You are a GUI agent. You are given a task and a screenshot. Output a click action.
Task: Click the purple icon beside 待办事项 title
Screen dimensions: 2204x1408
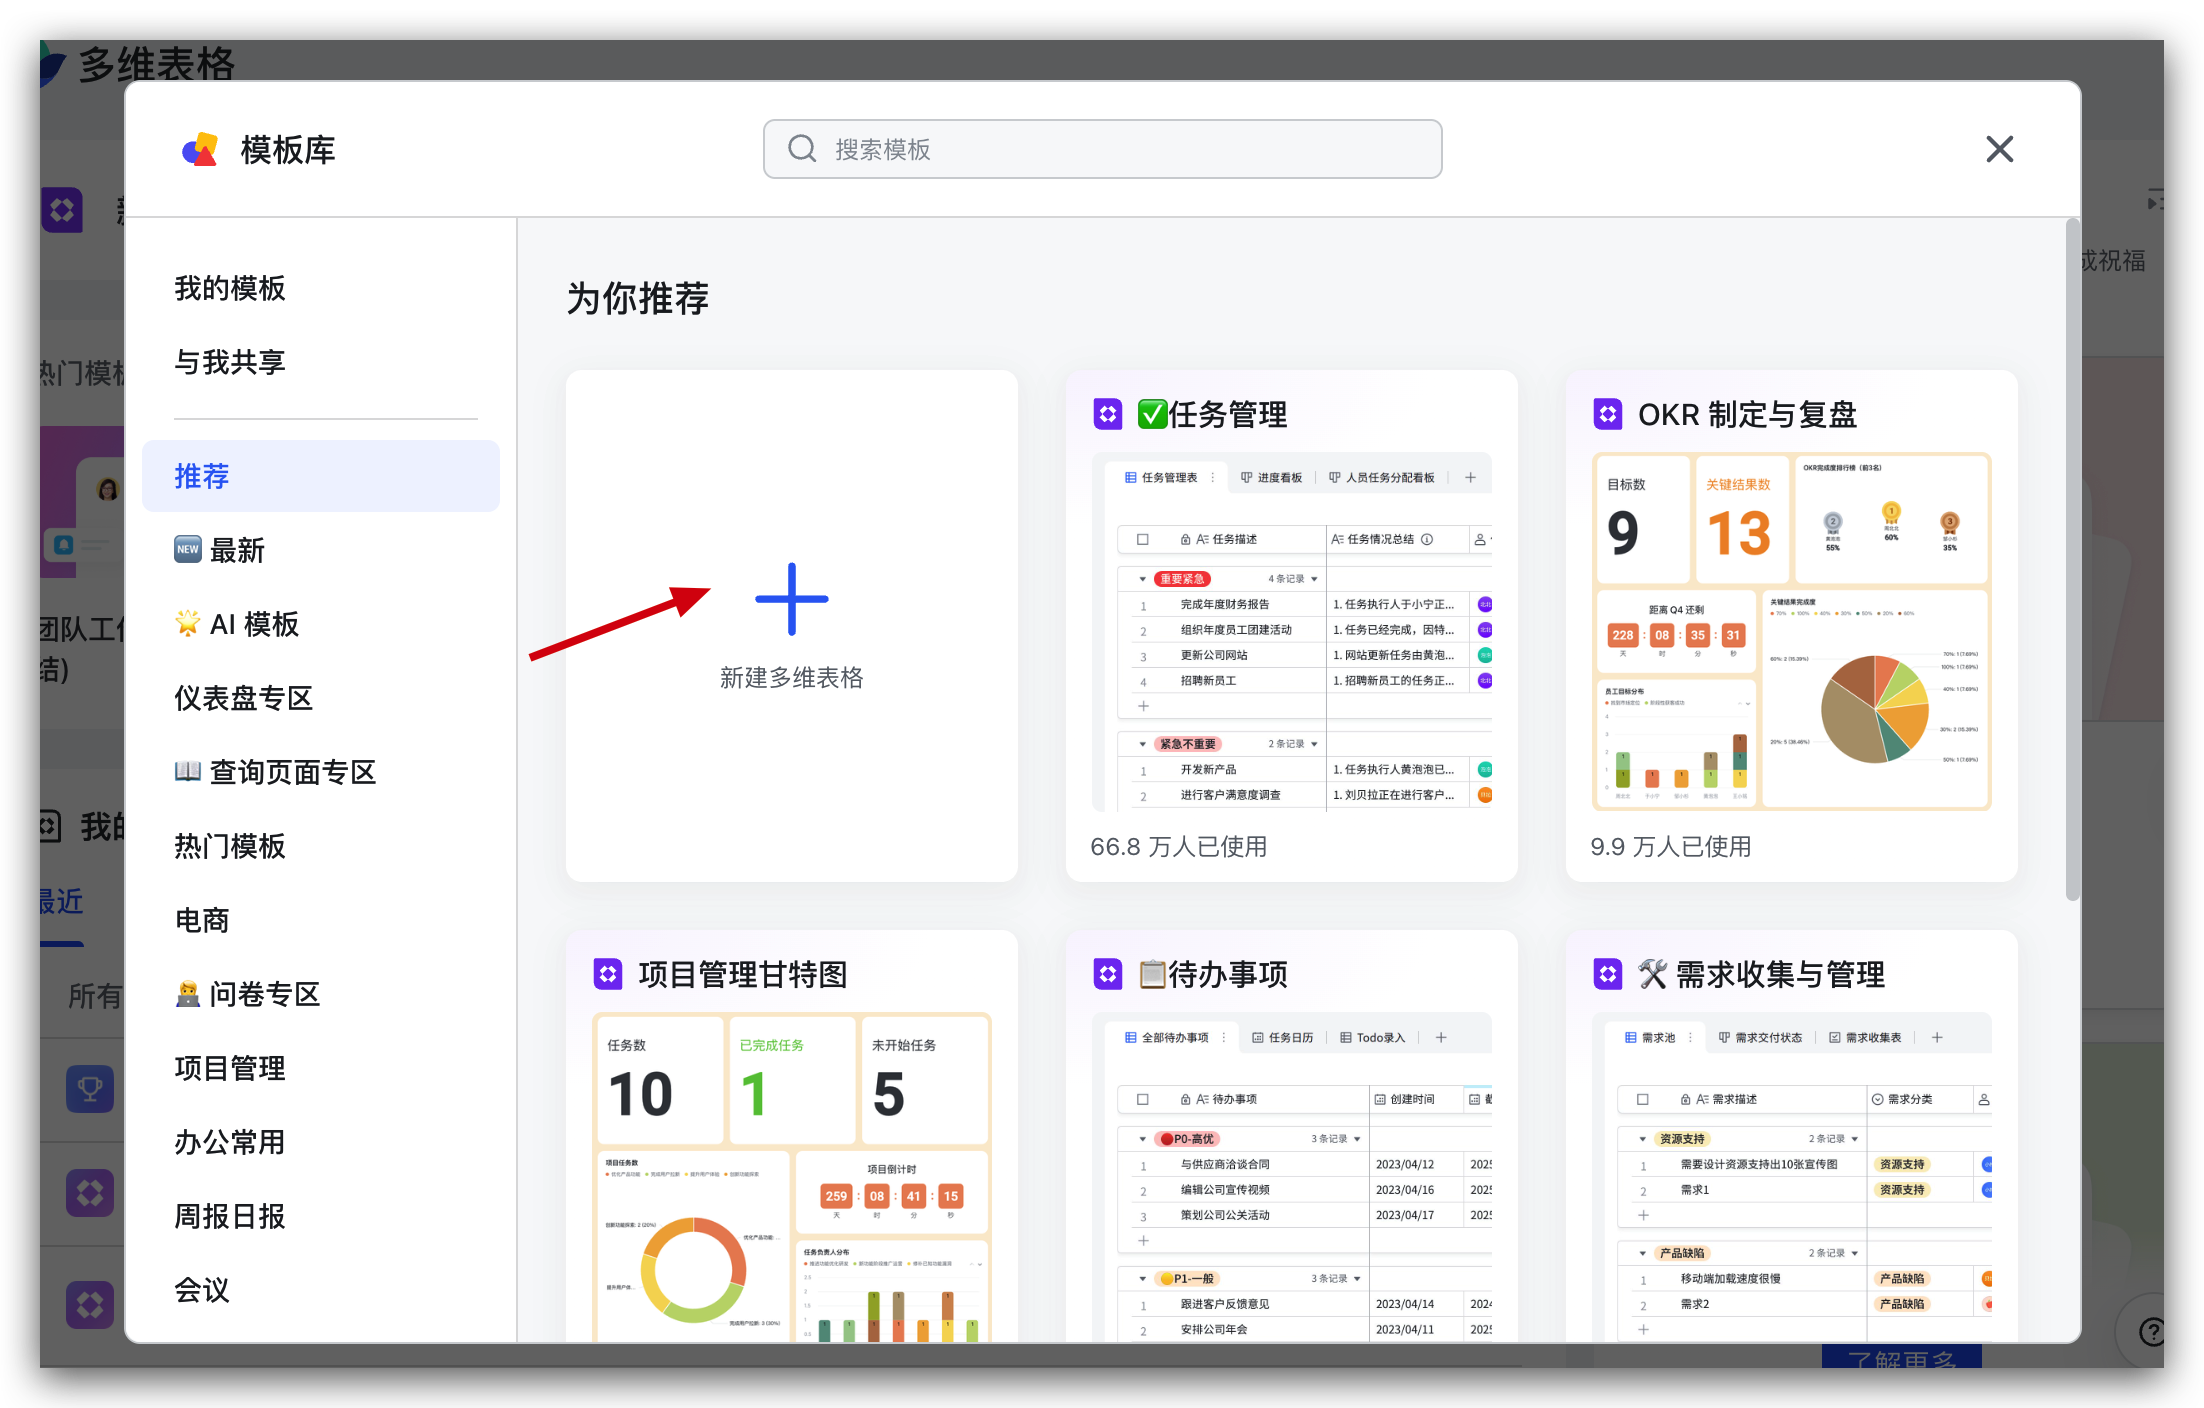(1108, 974)
